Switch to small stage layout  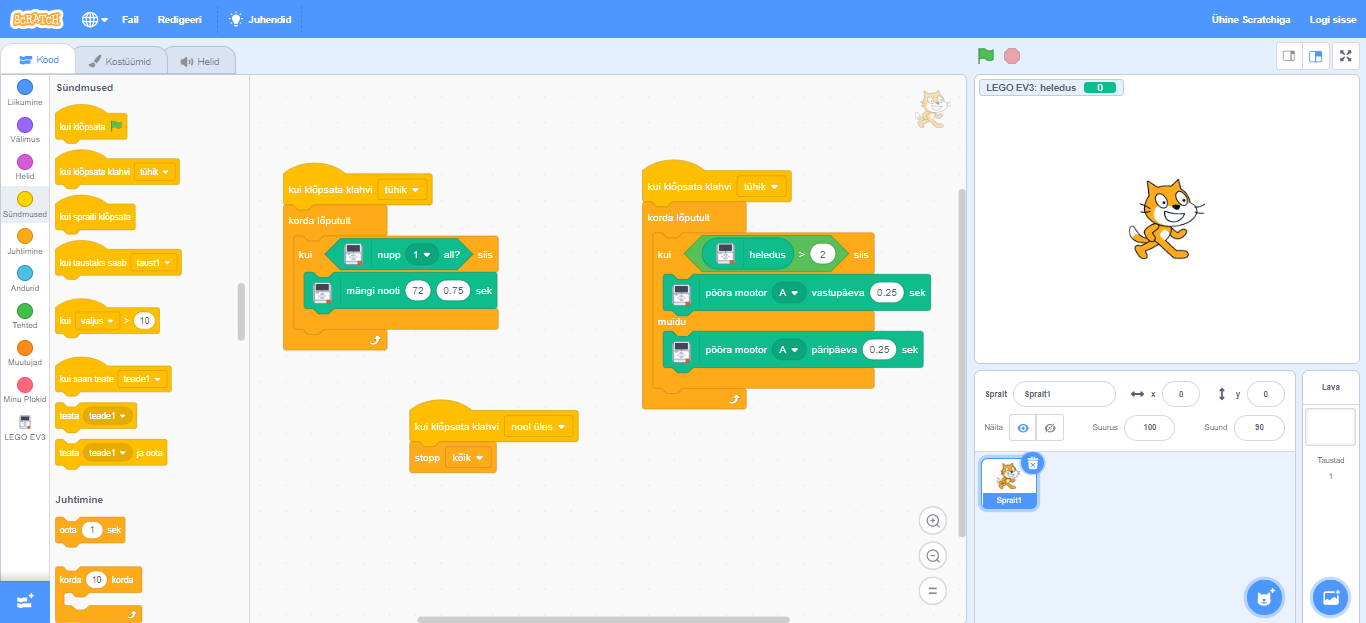1290,56
